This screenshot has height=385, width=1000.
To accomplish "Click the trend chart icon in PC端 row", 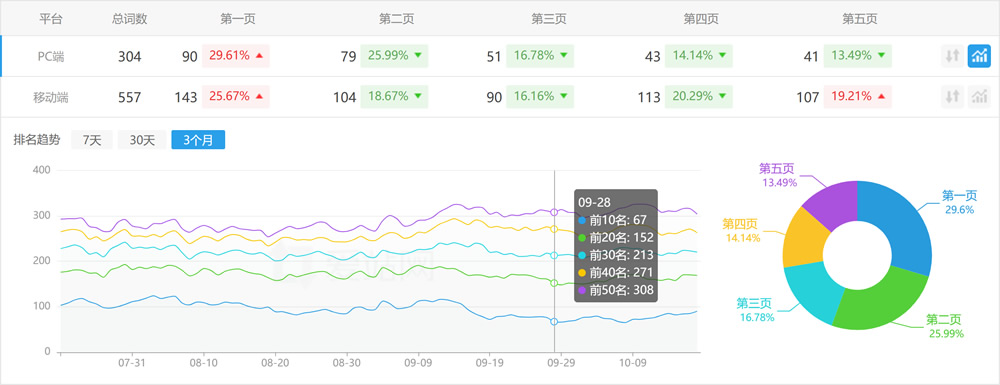I will [x=979, y=56].
